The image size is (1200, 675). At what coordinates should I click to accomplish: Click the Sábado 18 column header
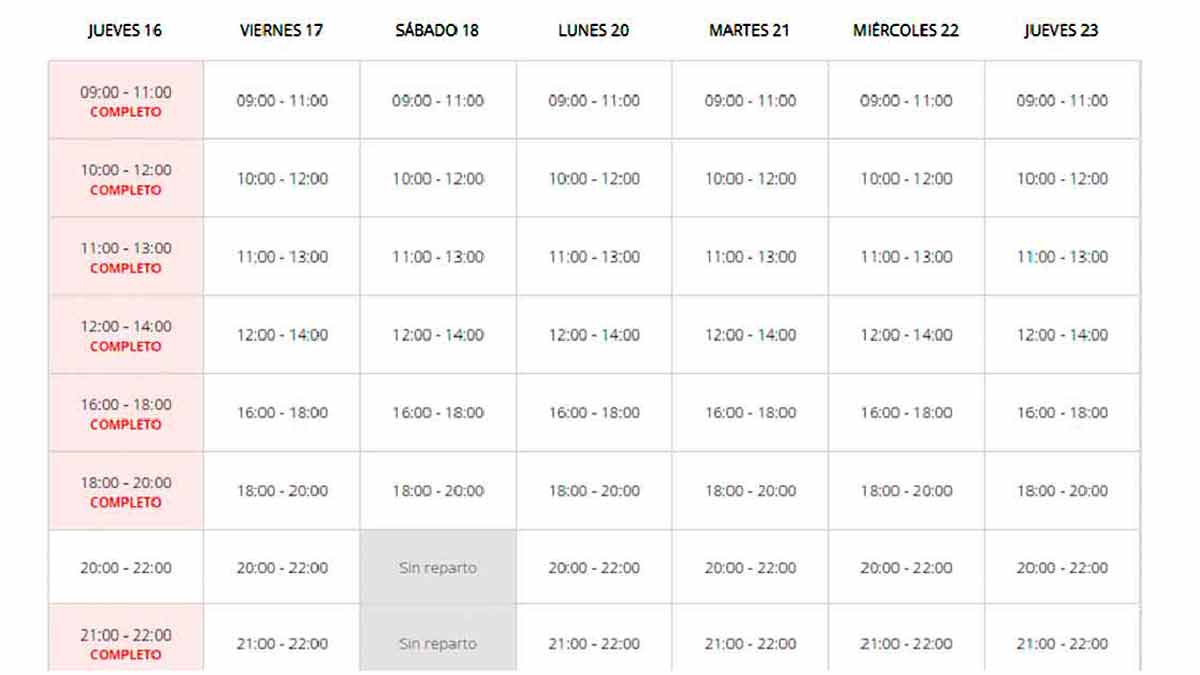437,30
